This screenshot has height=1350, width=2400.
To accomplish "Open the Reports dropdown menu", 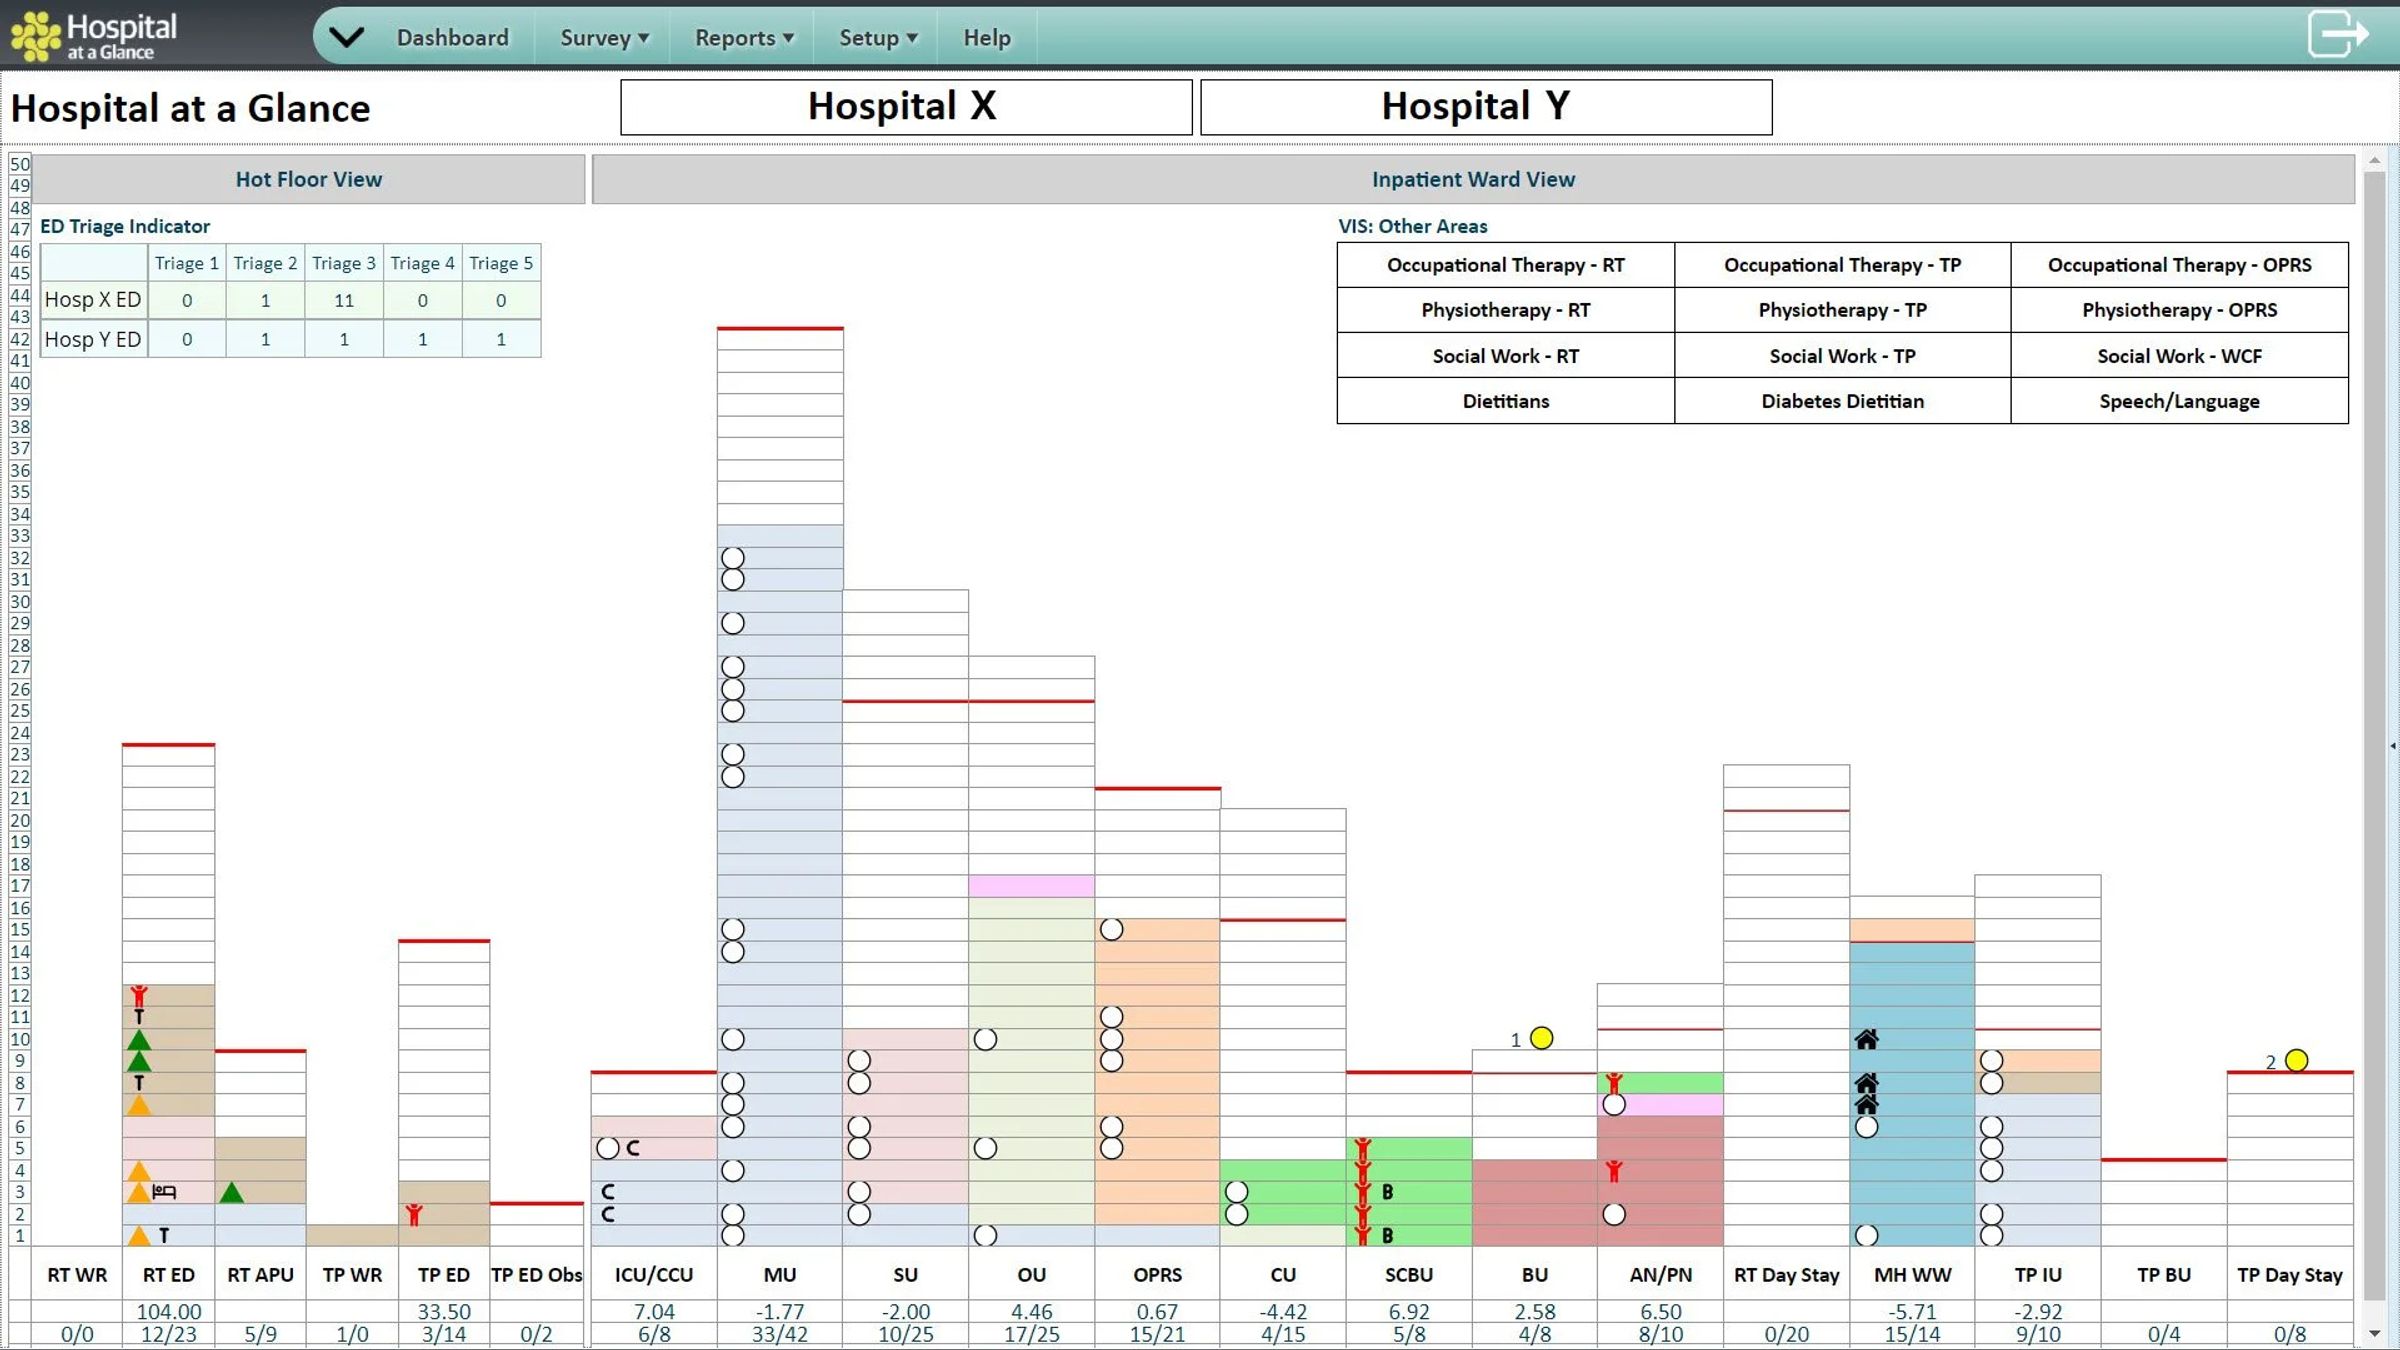I will point(744,38).
